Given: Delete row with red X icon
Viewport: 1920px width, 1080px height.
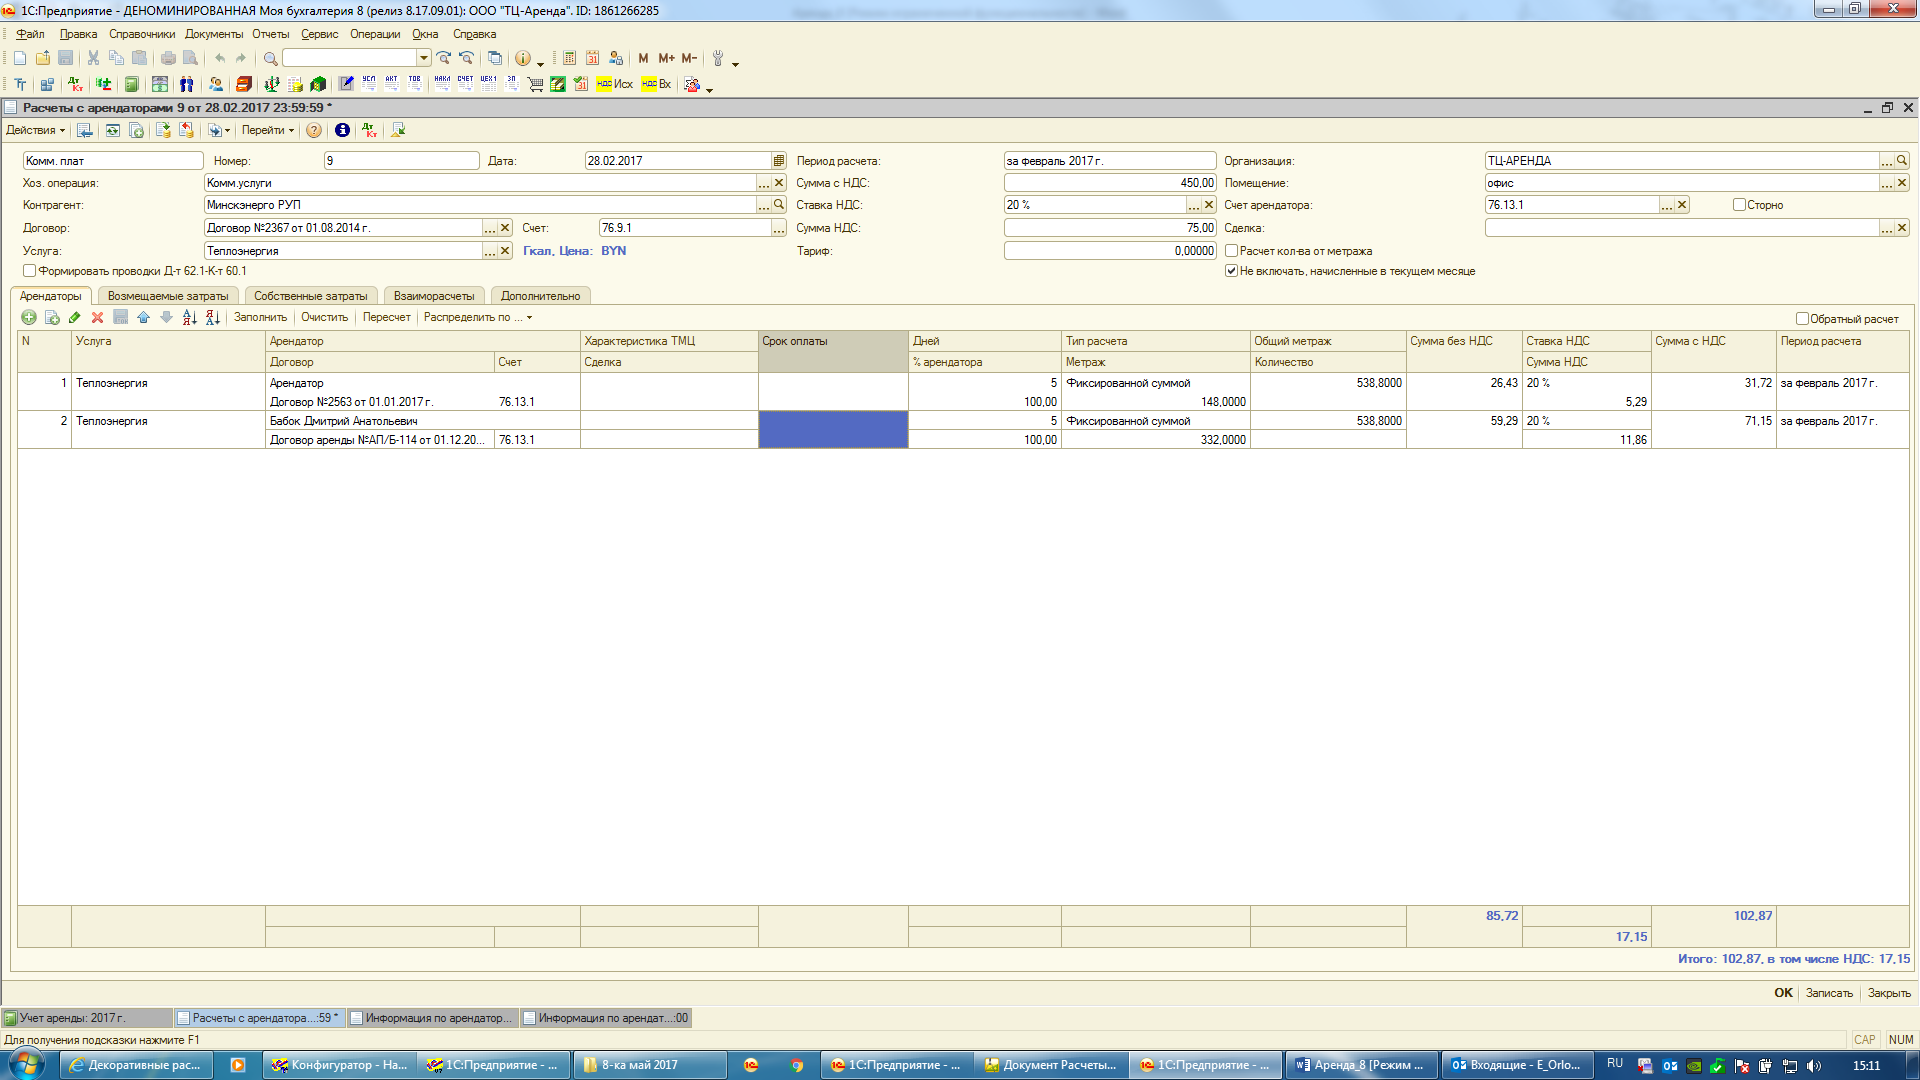Looking at the screenshot, I should (97, 318).
